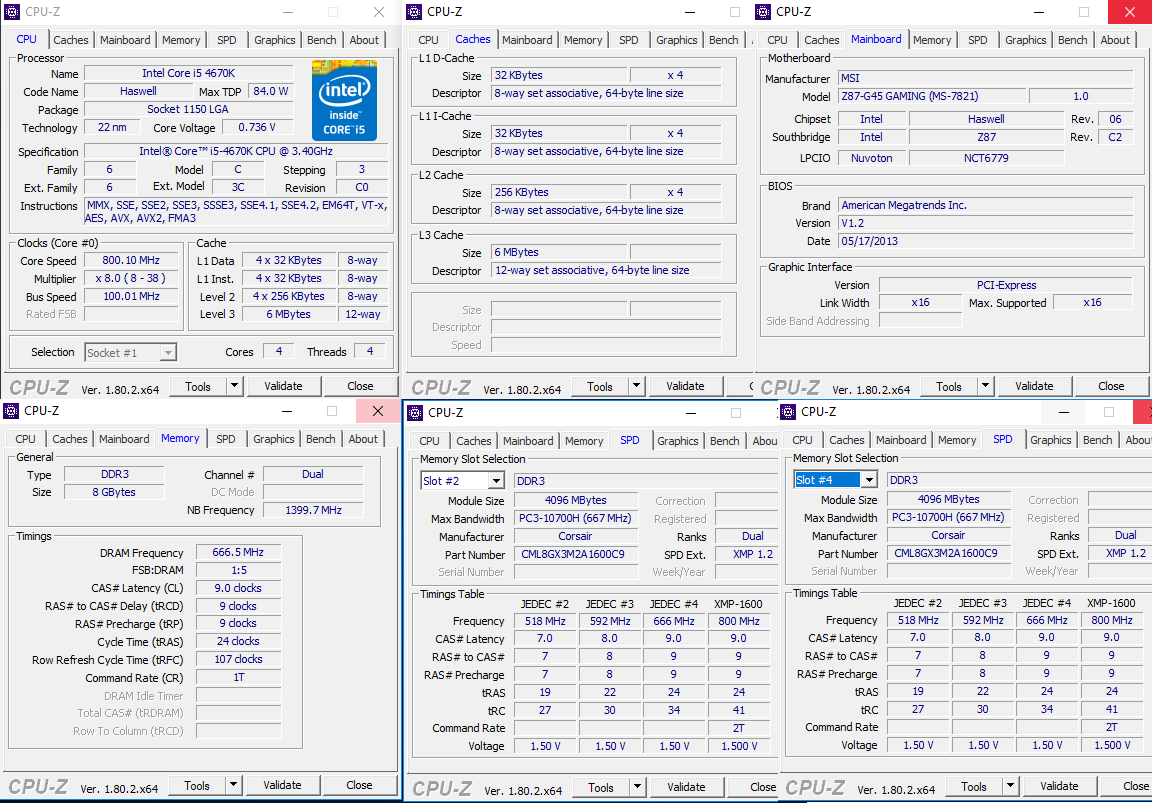Click the CPU-Z title icon in the Slot #2 SPD window
Image resolution: width=1152 pixels, height=806 pixels.
(x=415, y=412)
